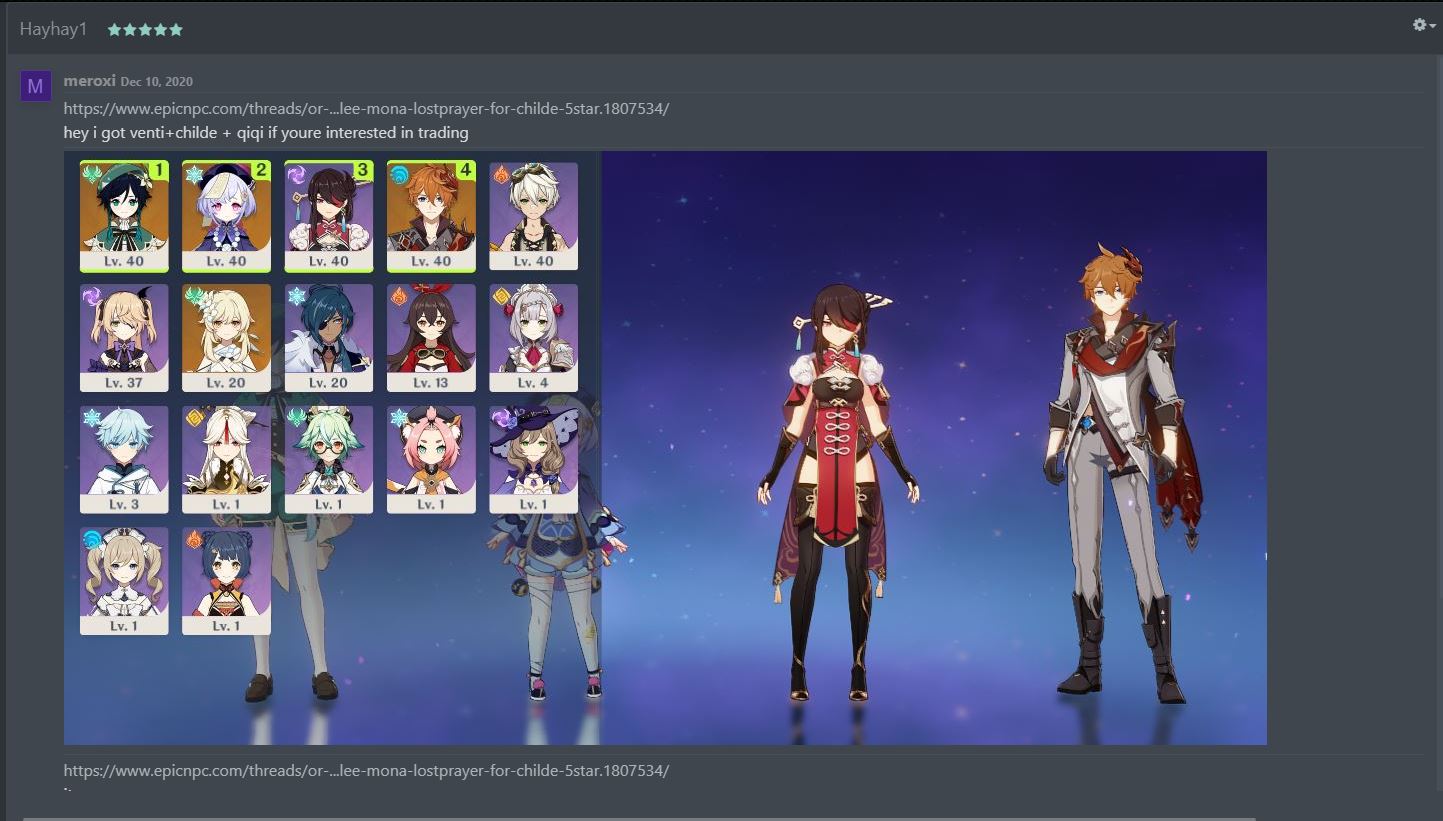Open the epicnpc thread link above the message
The image size is (1443, 821).
click(x=366, y=108)
